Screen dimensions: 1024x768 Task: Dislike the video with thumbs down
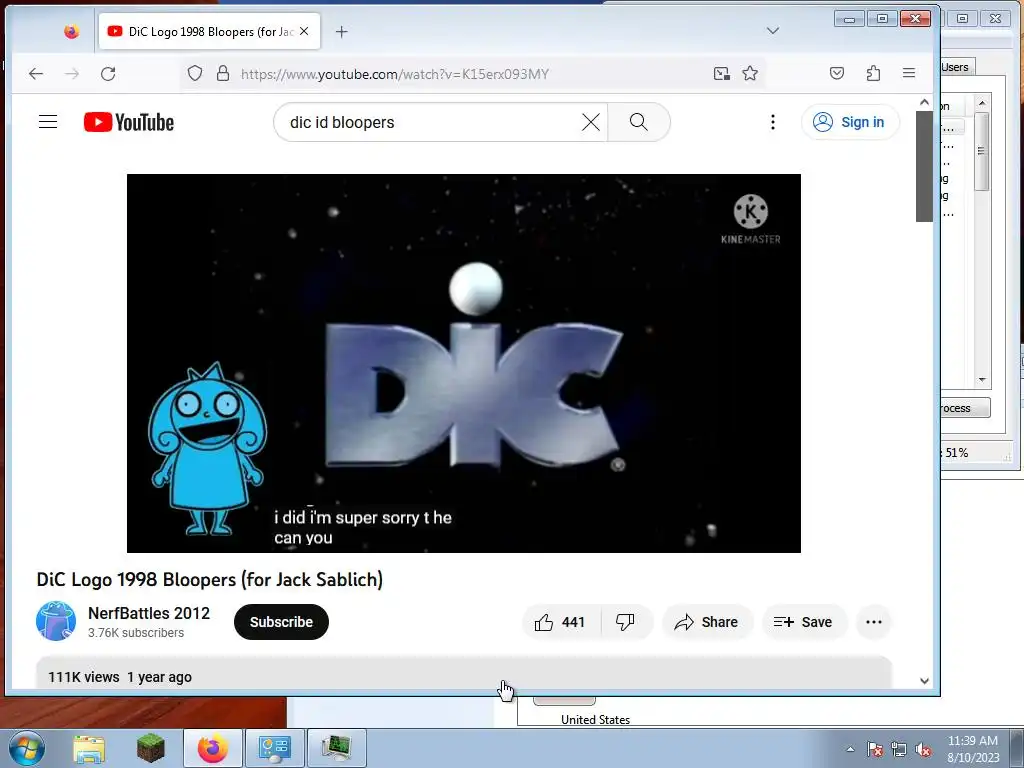coord(626,622)
